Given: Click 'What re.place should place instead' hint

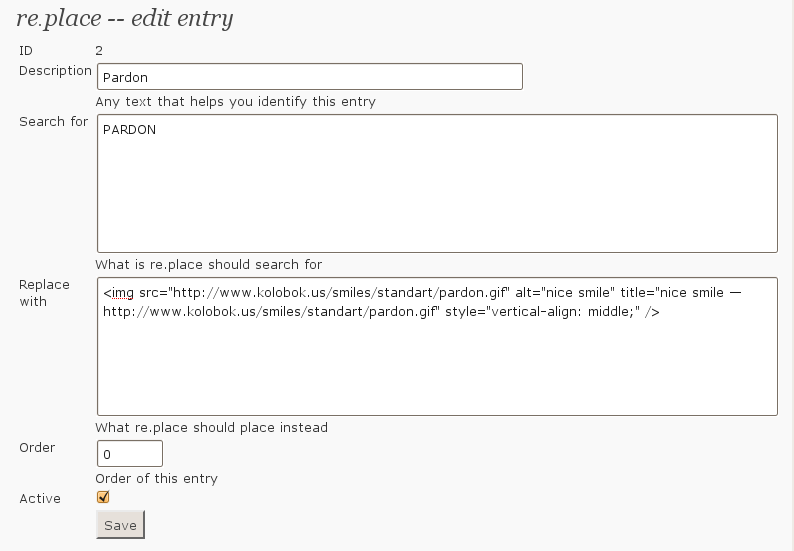Looking at the screenshot, I should point(212,427).
